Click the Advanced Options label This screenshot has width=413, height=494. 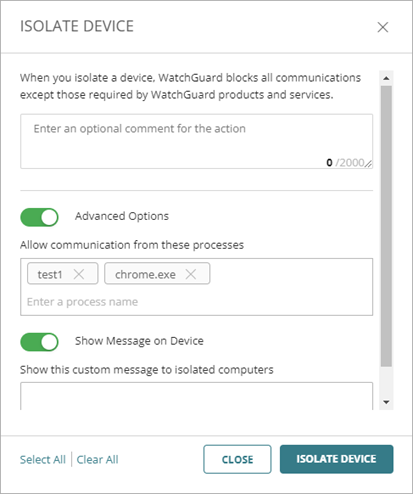click(122, 216)
